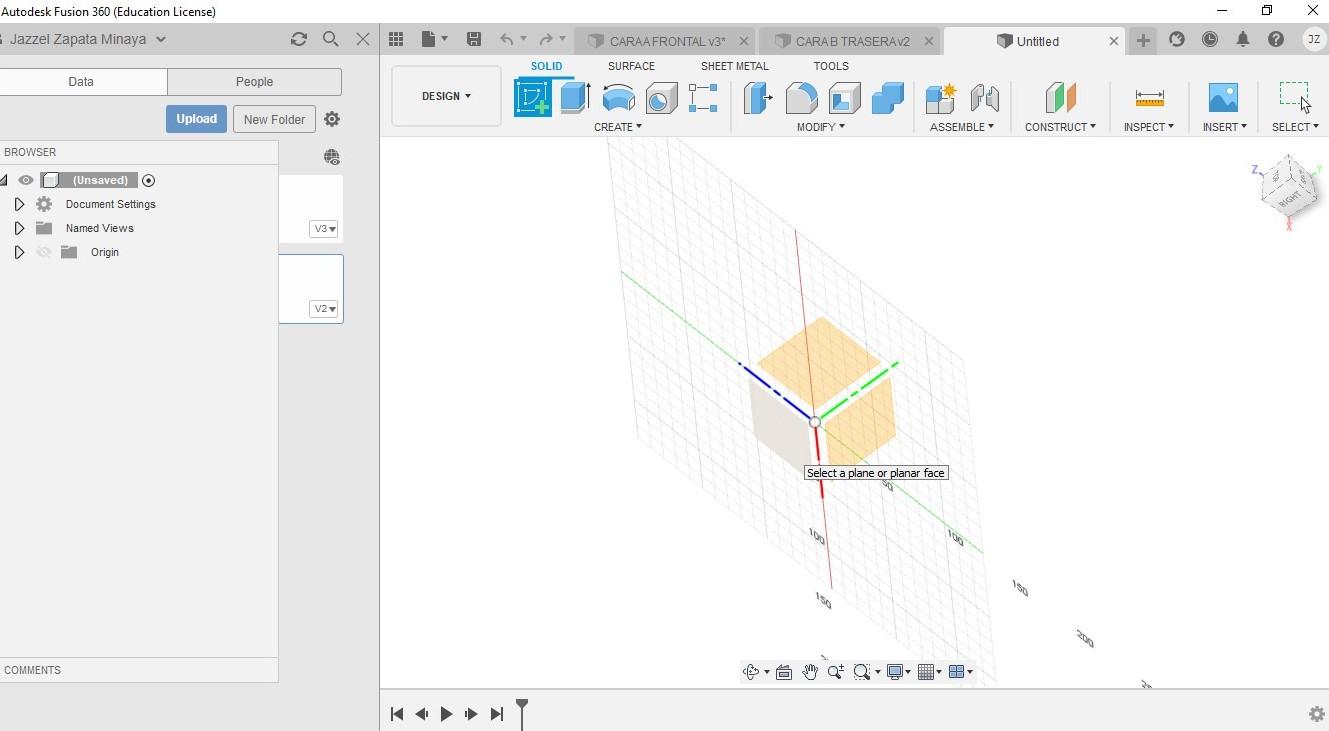Viewport: 1329px width, 731px height.
Task: Click the Save icon
Action: (x=474, y=39)
